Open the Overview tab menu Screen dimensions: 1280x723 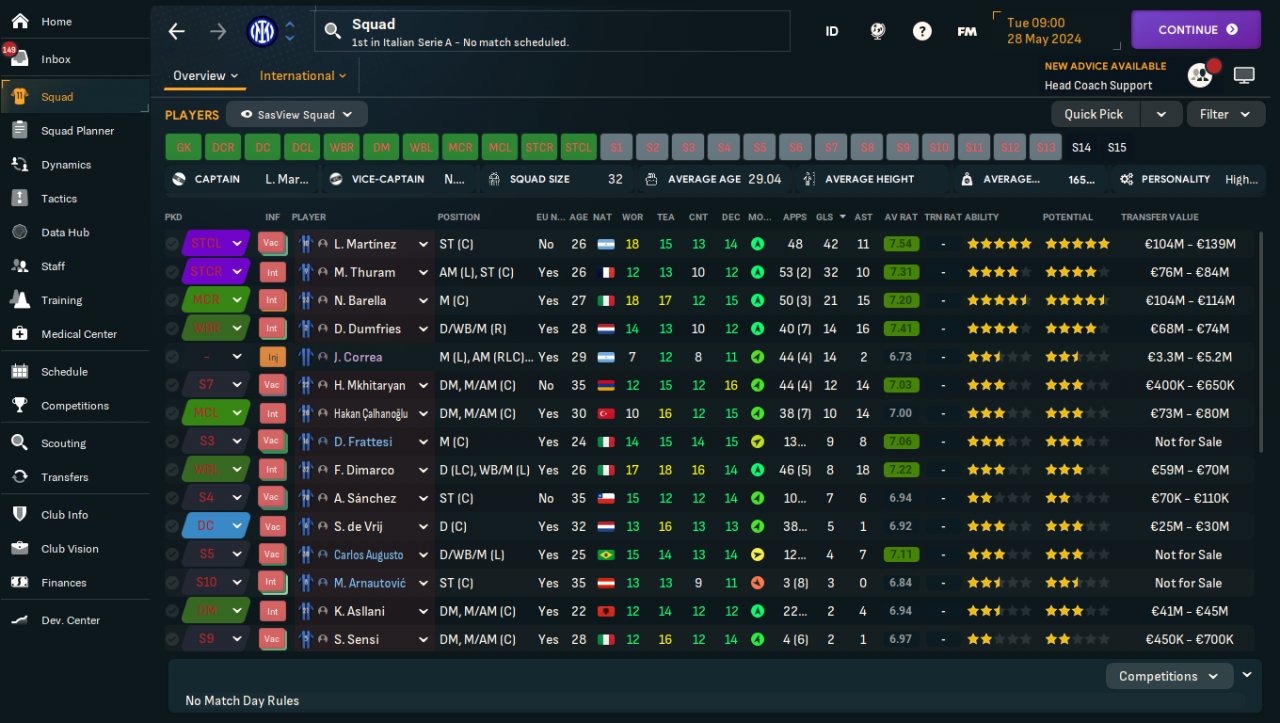pyautogui.click(x=206, y=75)
